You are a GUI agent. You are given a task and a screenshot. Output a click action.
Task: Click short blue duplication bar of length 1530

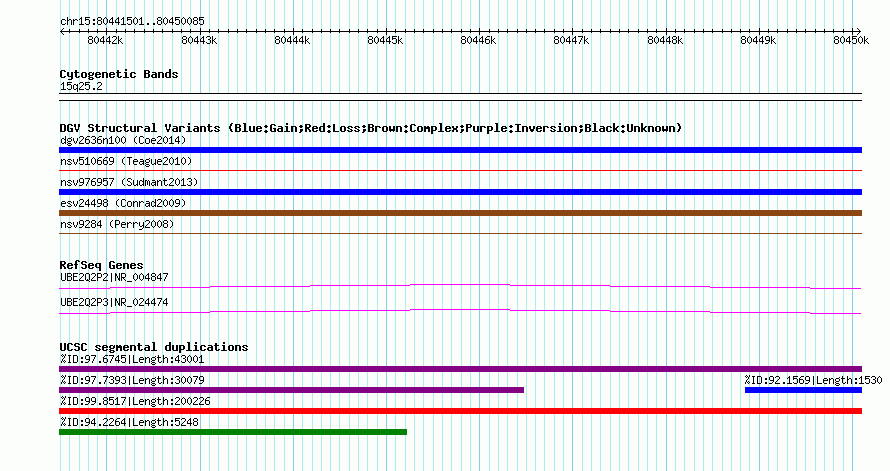803,390
